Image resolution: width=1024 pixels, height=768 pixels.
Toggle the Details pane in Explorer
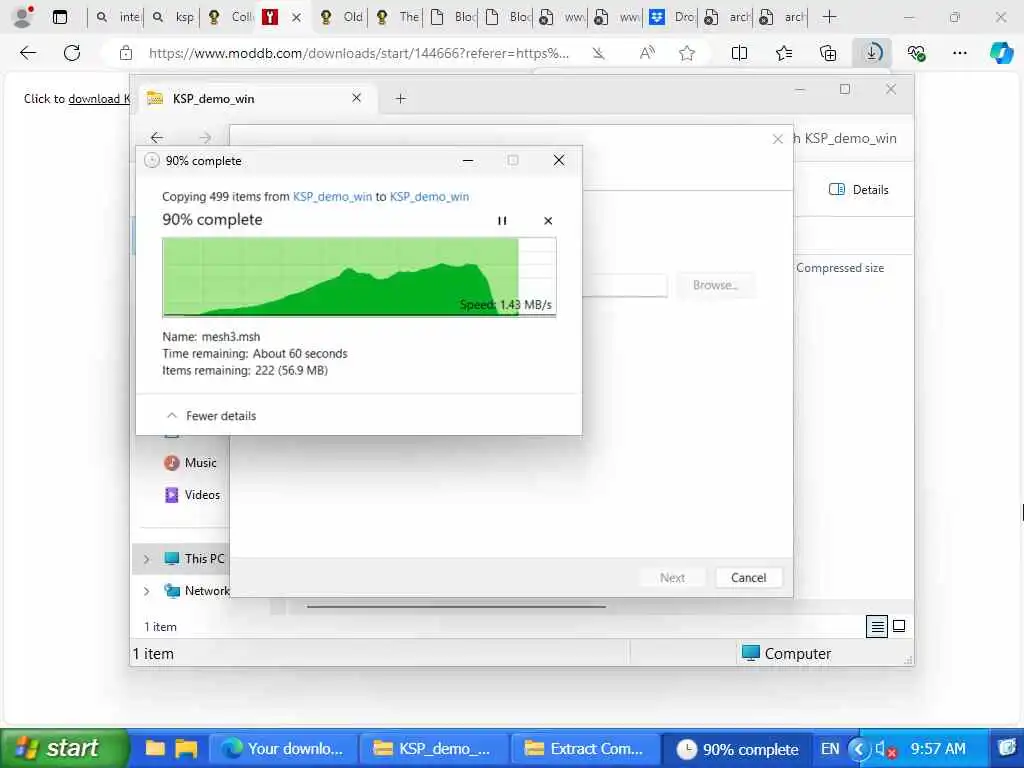click(x=859, y=189)
